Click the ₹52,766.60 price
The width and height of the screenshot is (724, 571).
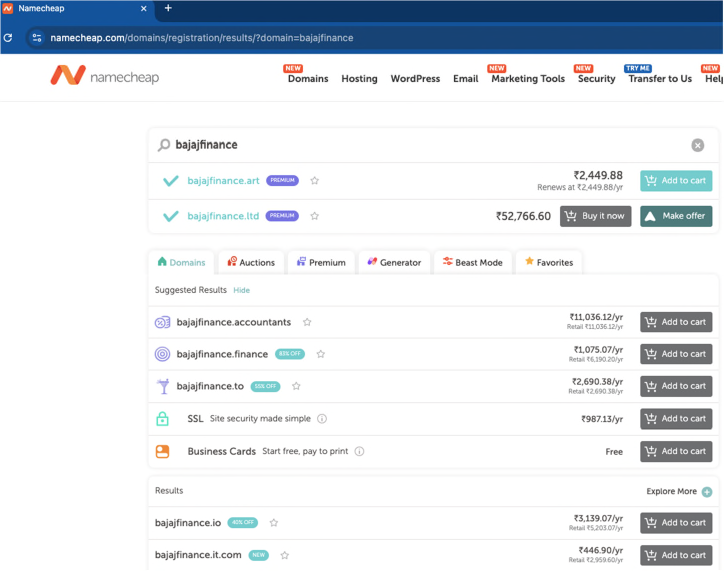pos(523,216)
